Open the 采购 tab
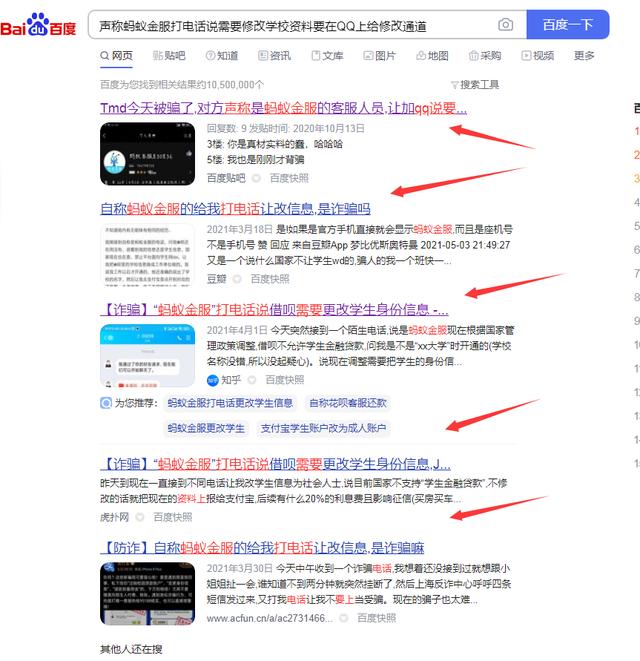 coord(485,56)
